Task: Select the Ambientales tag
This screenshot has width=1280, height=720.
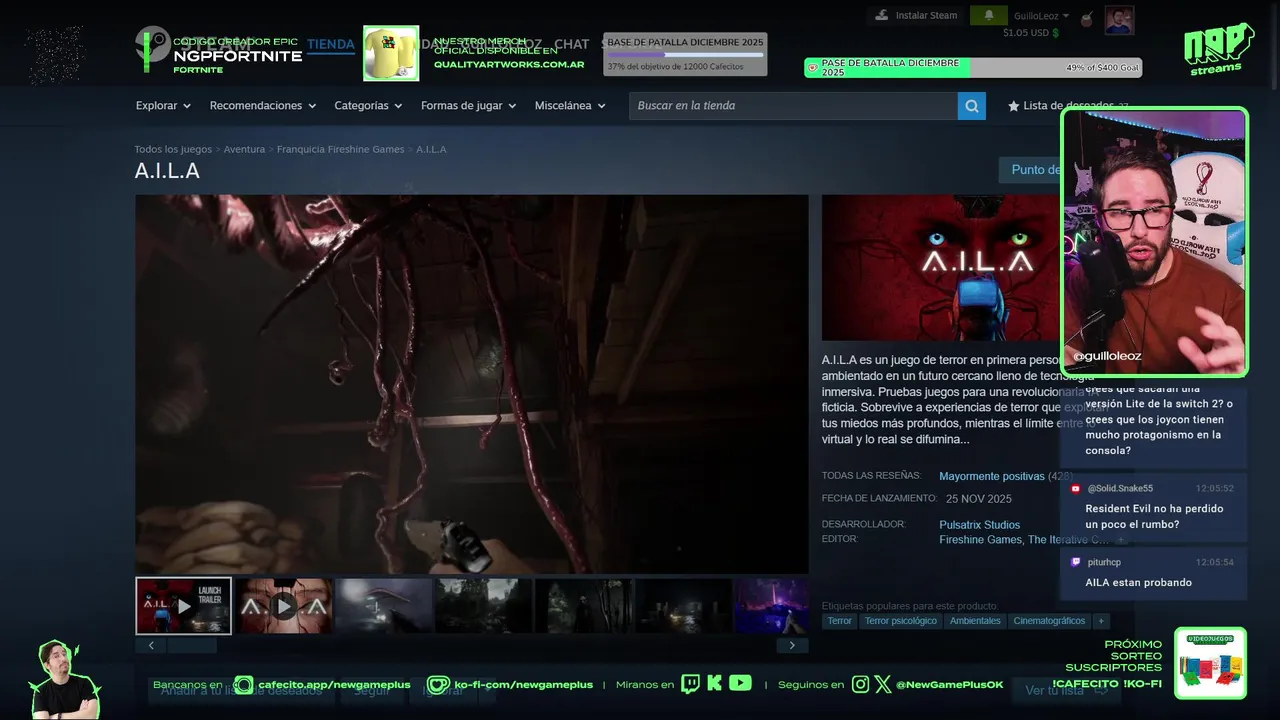Action: pyautogui.click(x=975, y=621)
